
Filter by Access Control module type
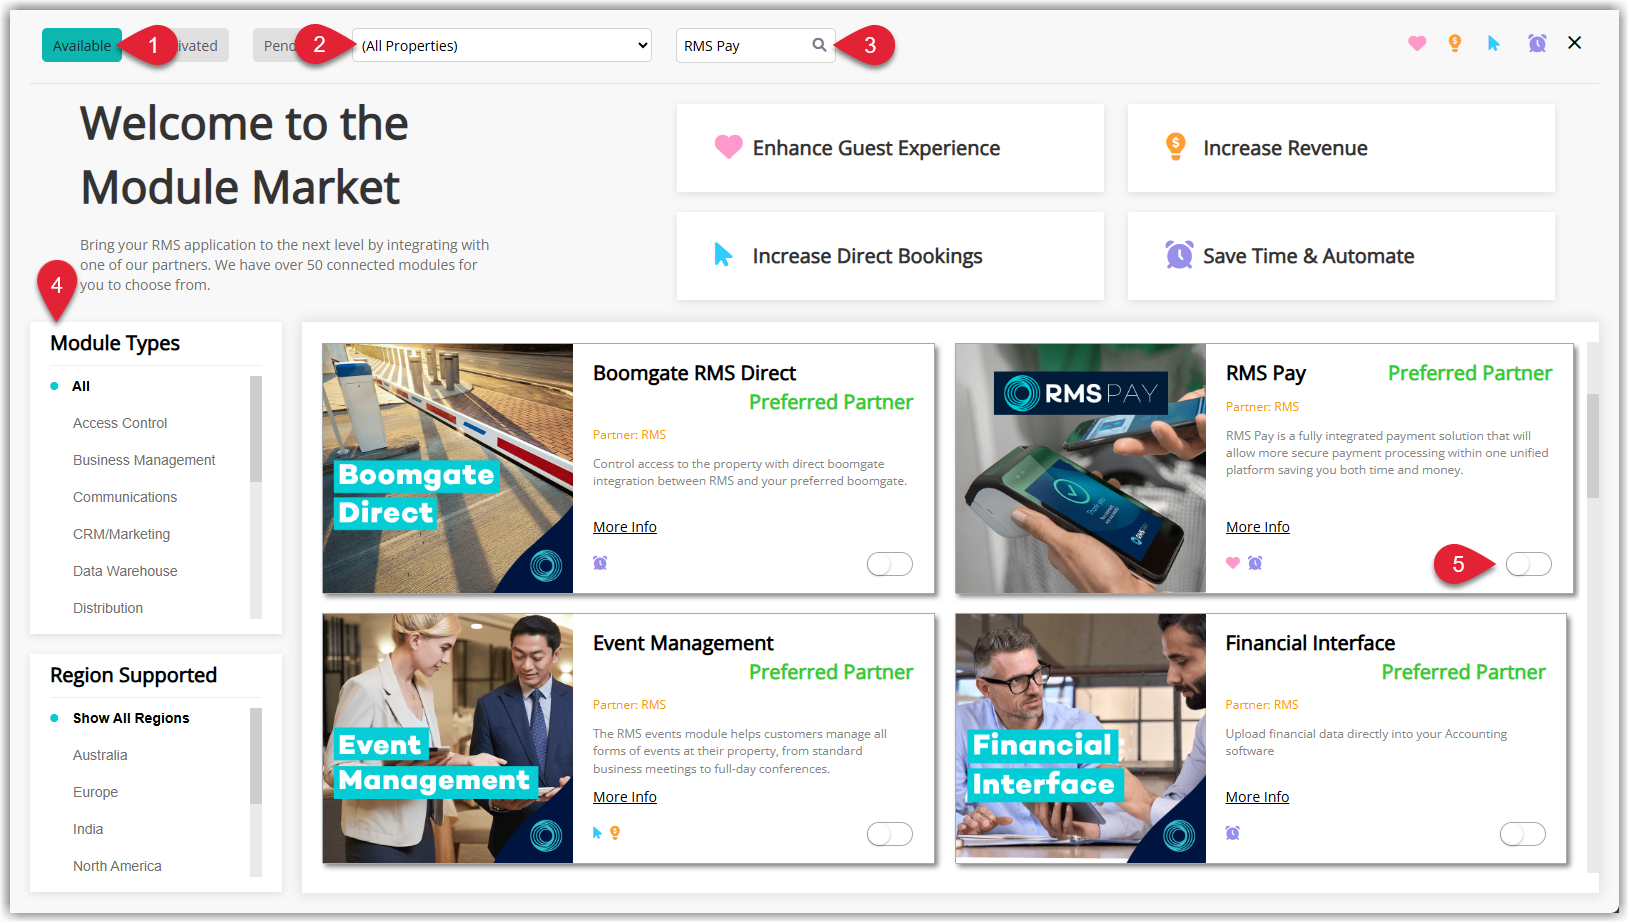[x=120, y=423]
